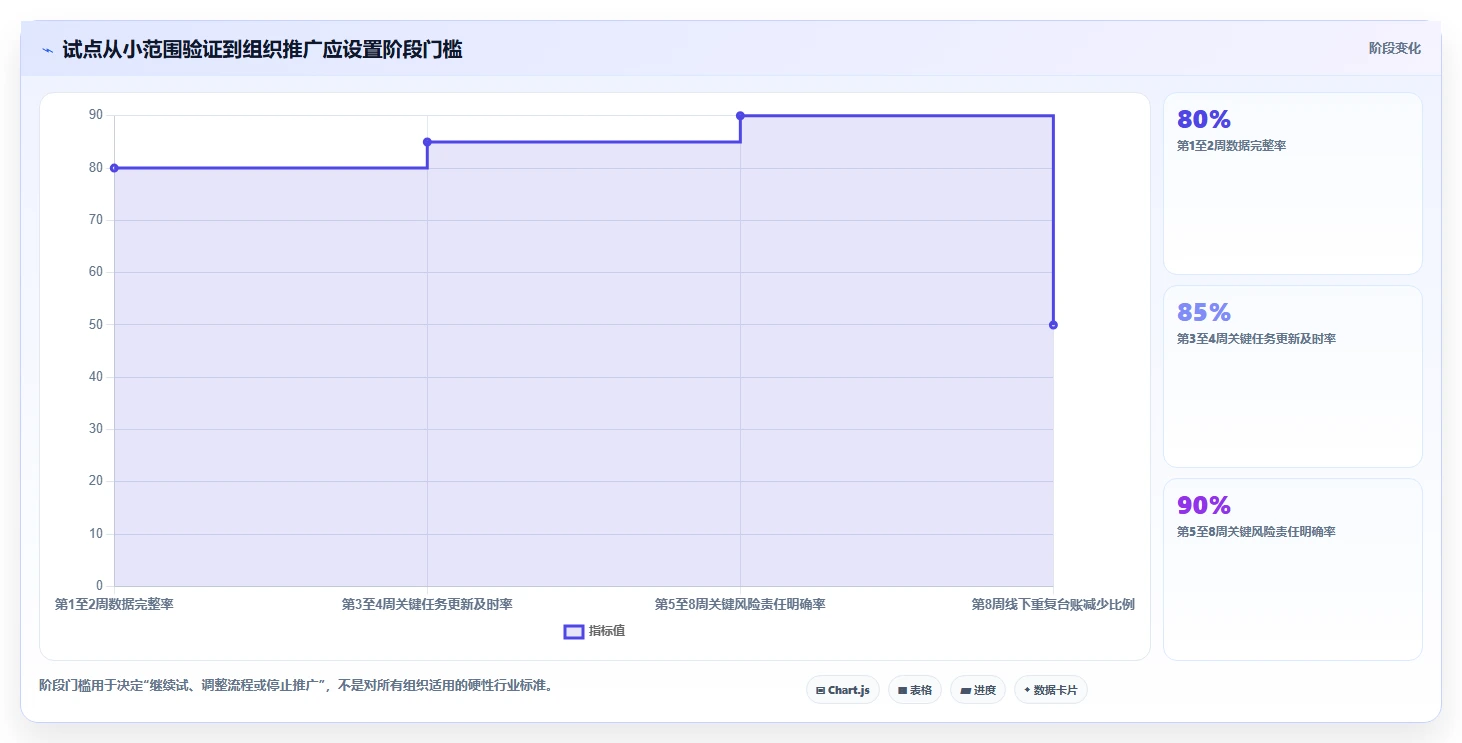Click the 数据卡片 tag pill
Image resolution: width=1462 pixels, height=743 pixels.
point(1051,690)
